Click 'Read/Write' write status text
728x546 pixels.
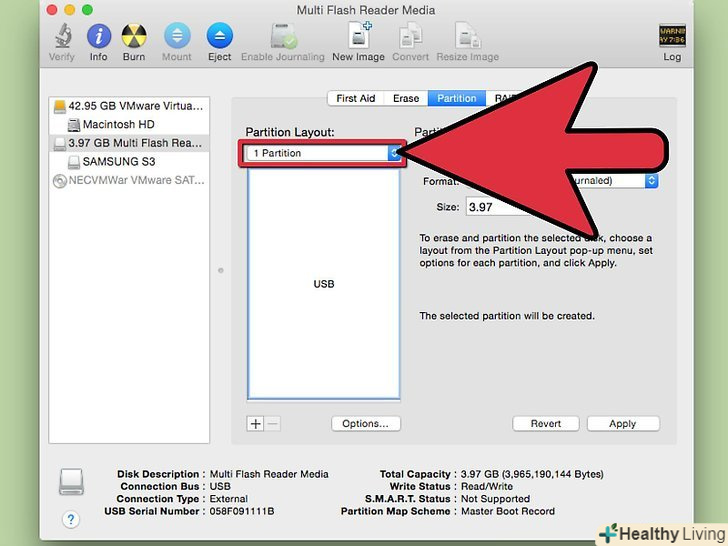[x=487, y=487]
